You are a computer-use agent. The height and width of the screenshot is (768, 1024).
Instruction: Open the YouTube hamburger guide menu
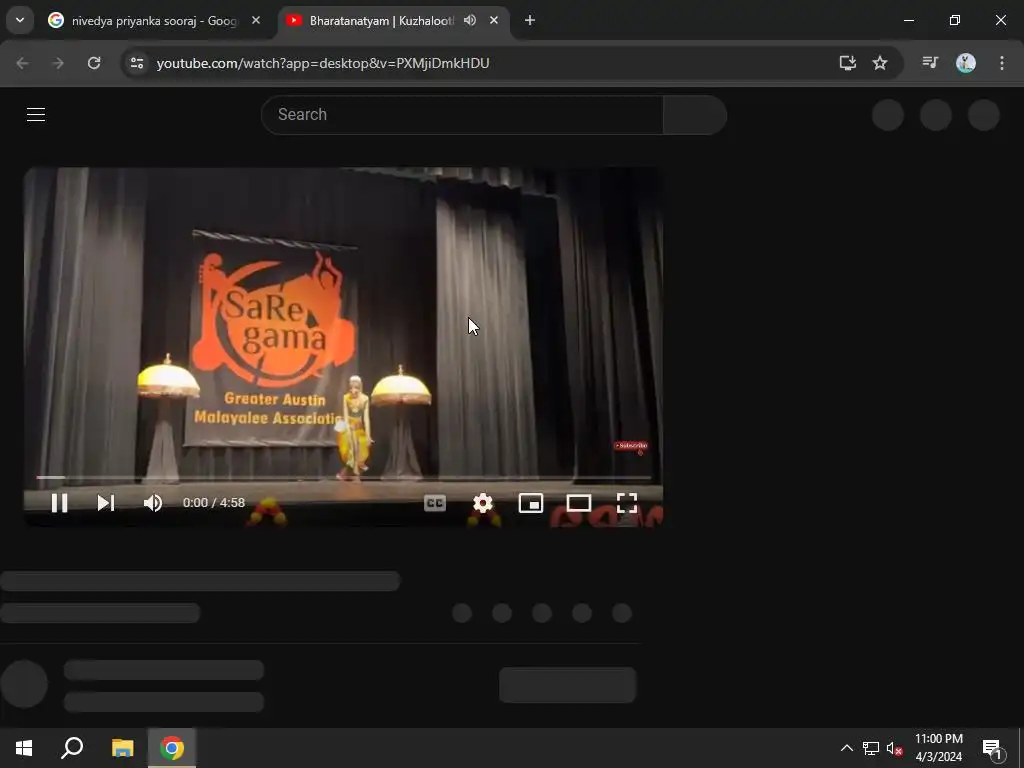click(36, 114)
